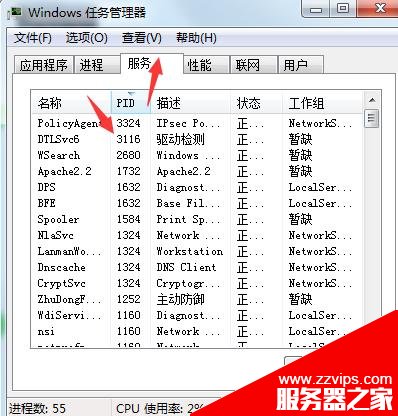Switch to the 用户 tab
Viewport: 398px width, 416px height.
[300, 65]
